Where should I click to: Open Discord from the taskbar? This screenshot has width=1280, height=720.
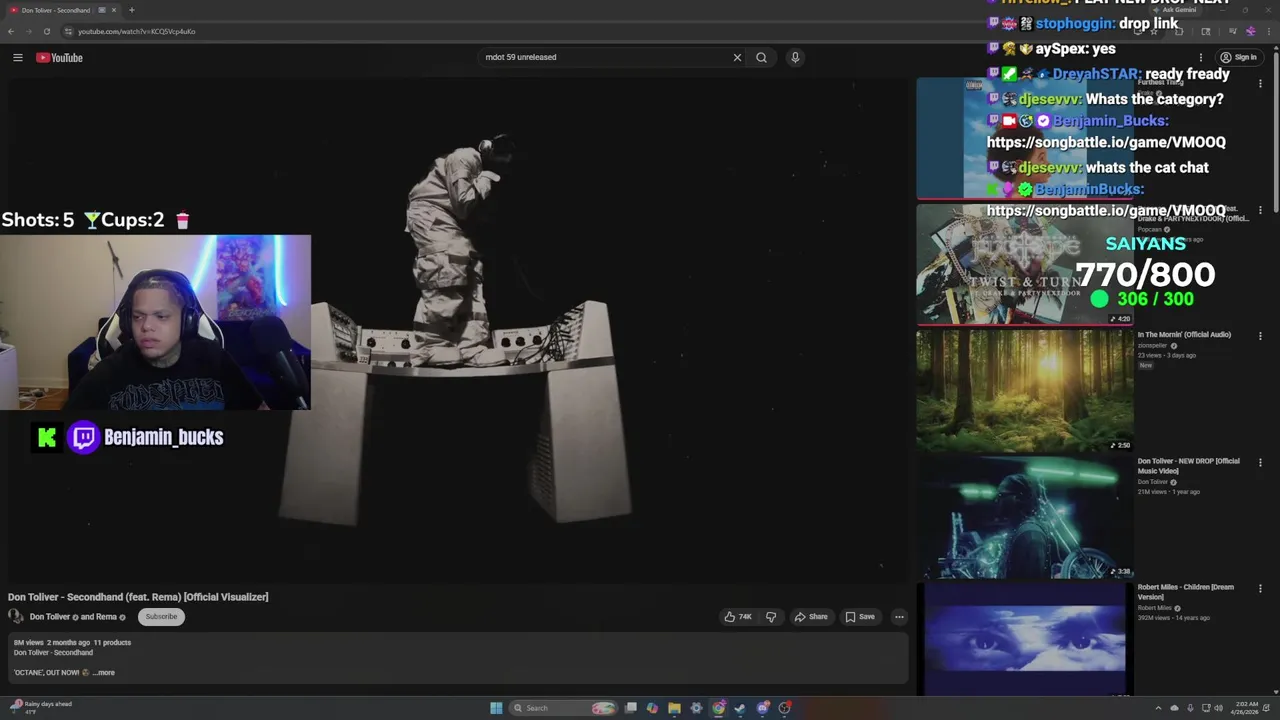click(763, 708)
